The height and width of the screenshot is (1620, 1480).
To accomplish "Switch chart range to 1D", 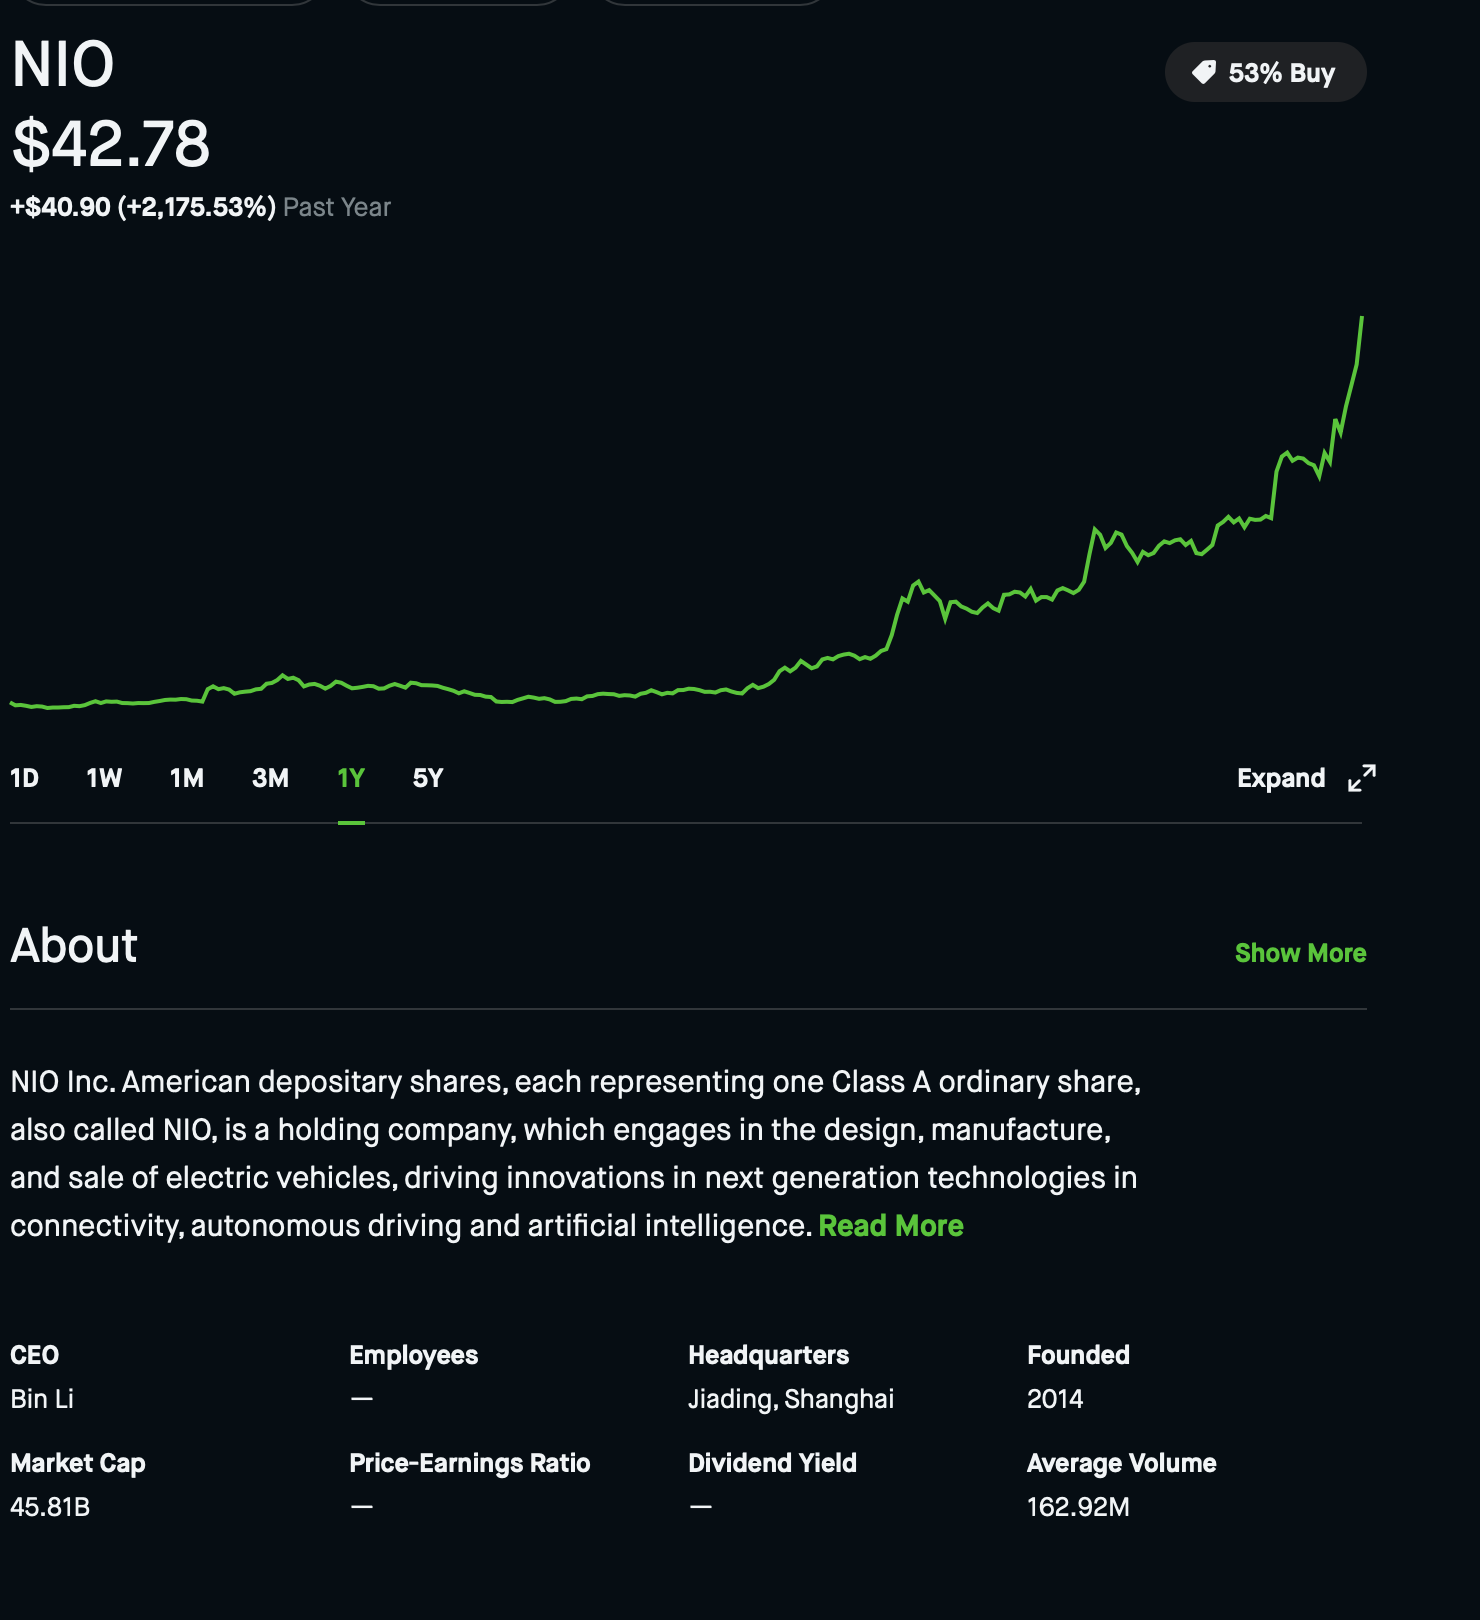I will point(24,778).
